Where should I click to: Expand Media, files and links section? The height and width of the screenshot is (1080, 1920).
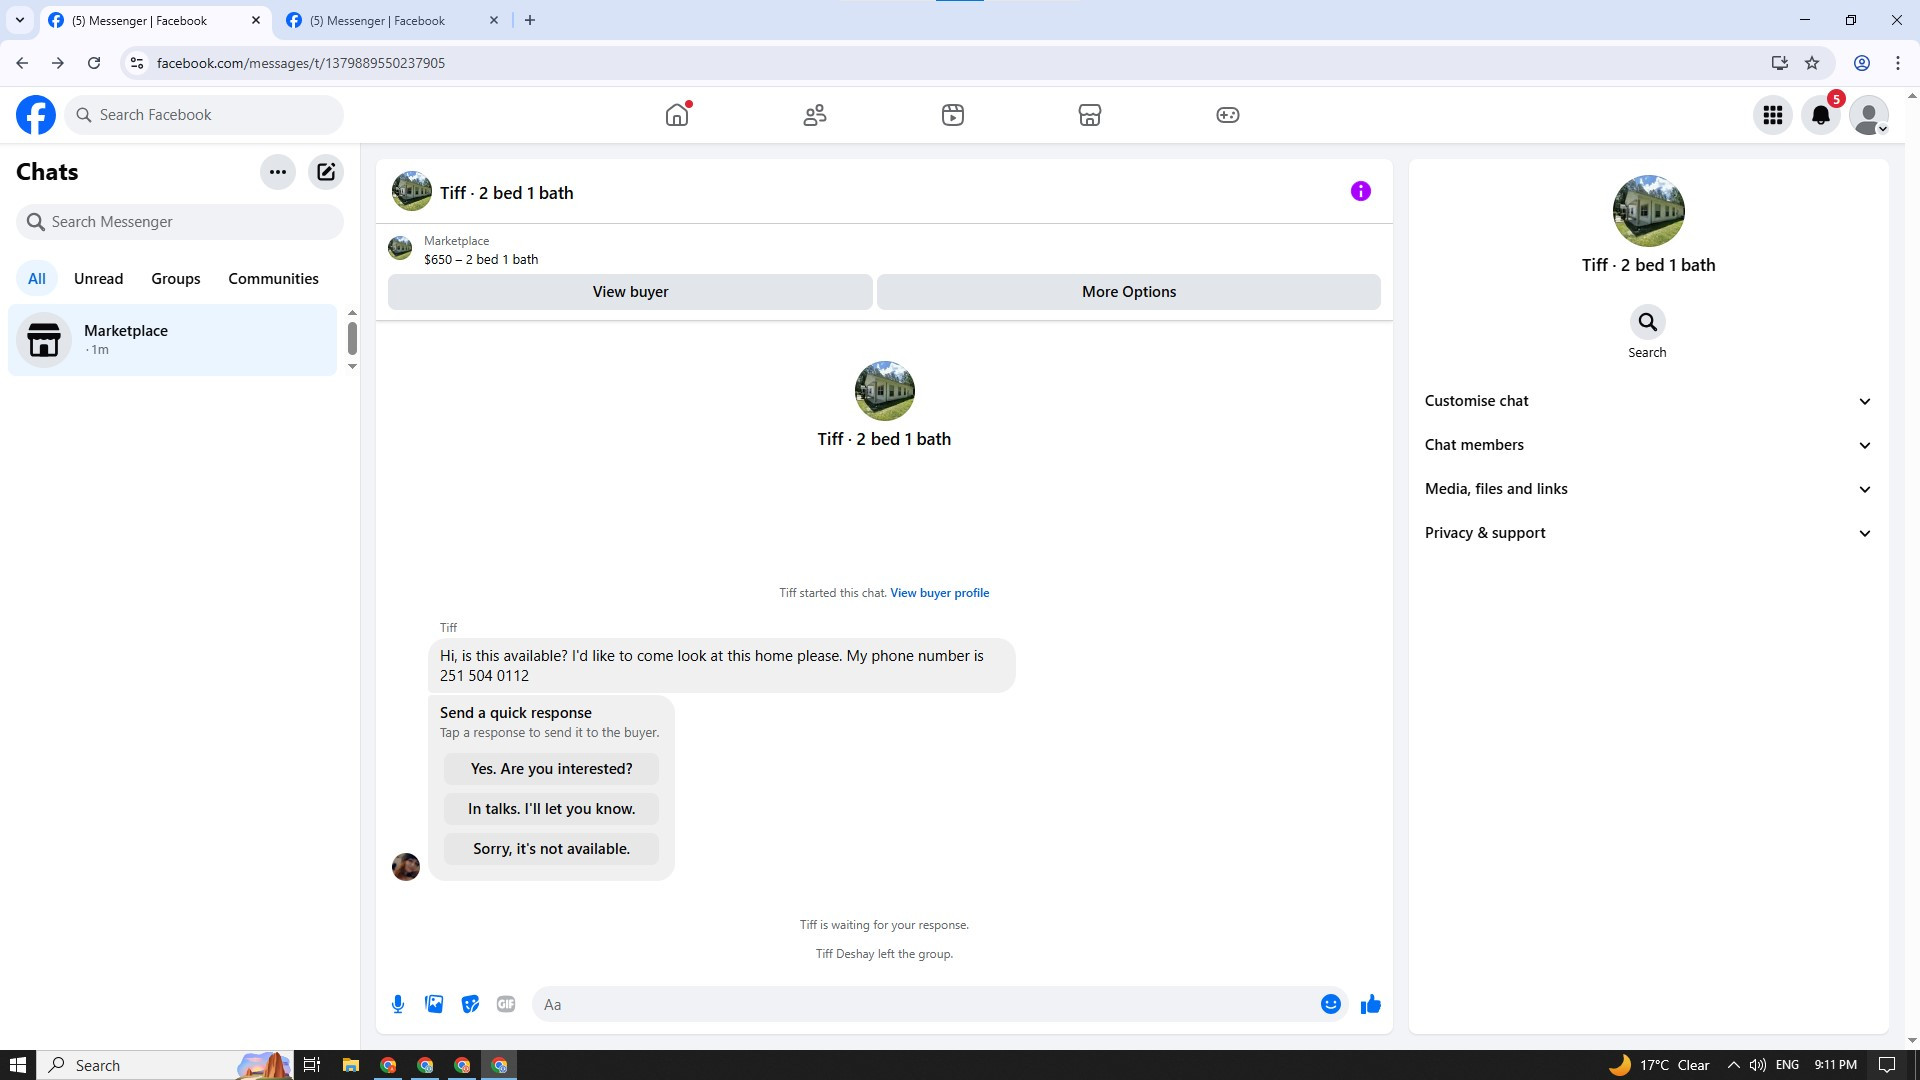[x=1647, y=489]
